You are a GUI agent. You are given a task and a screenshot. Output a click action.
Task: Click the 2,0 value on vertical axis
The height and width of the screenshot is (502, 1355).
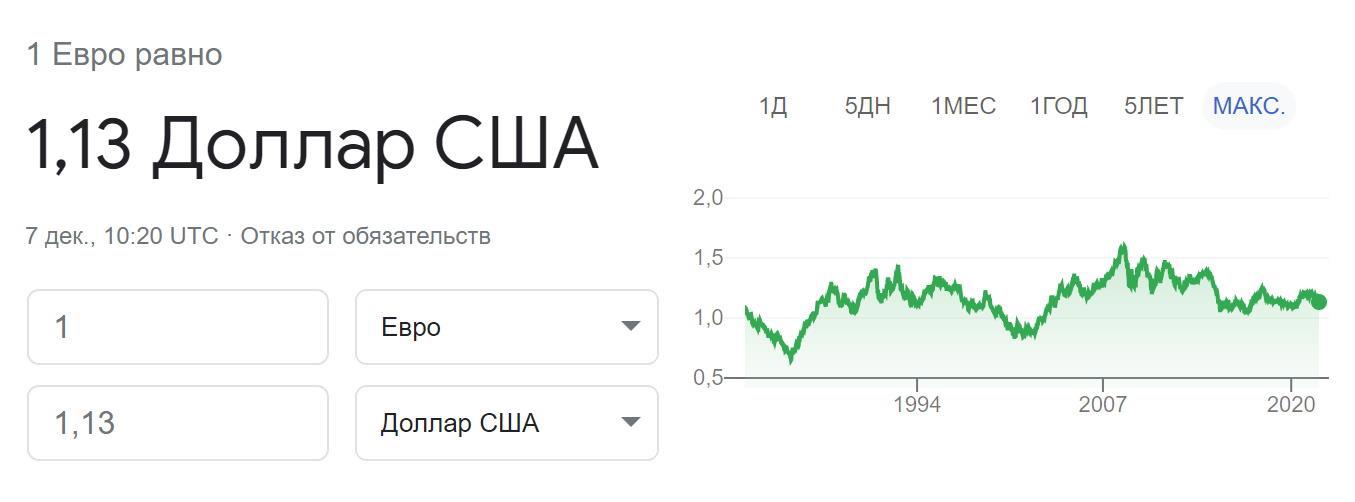707,198
